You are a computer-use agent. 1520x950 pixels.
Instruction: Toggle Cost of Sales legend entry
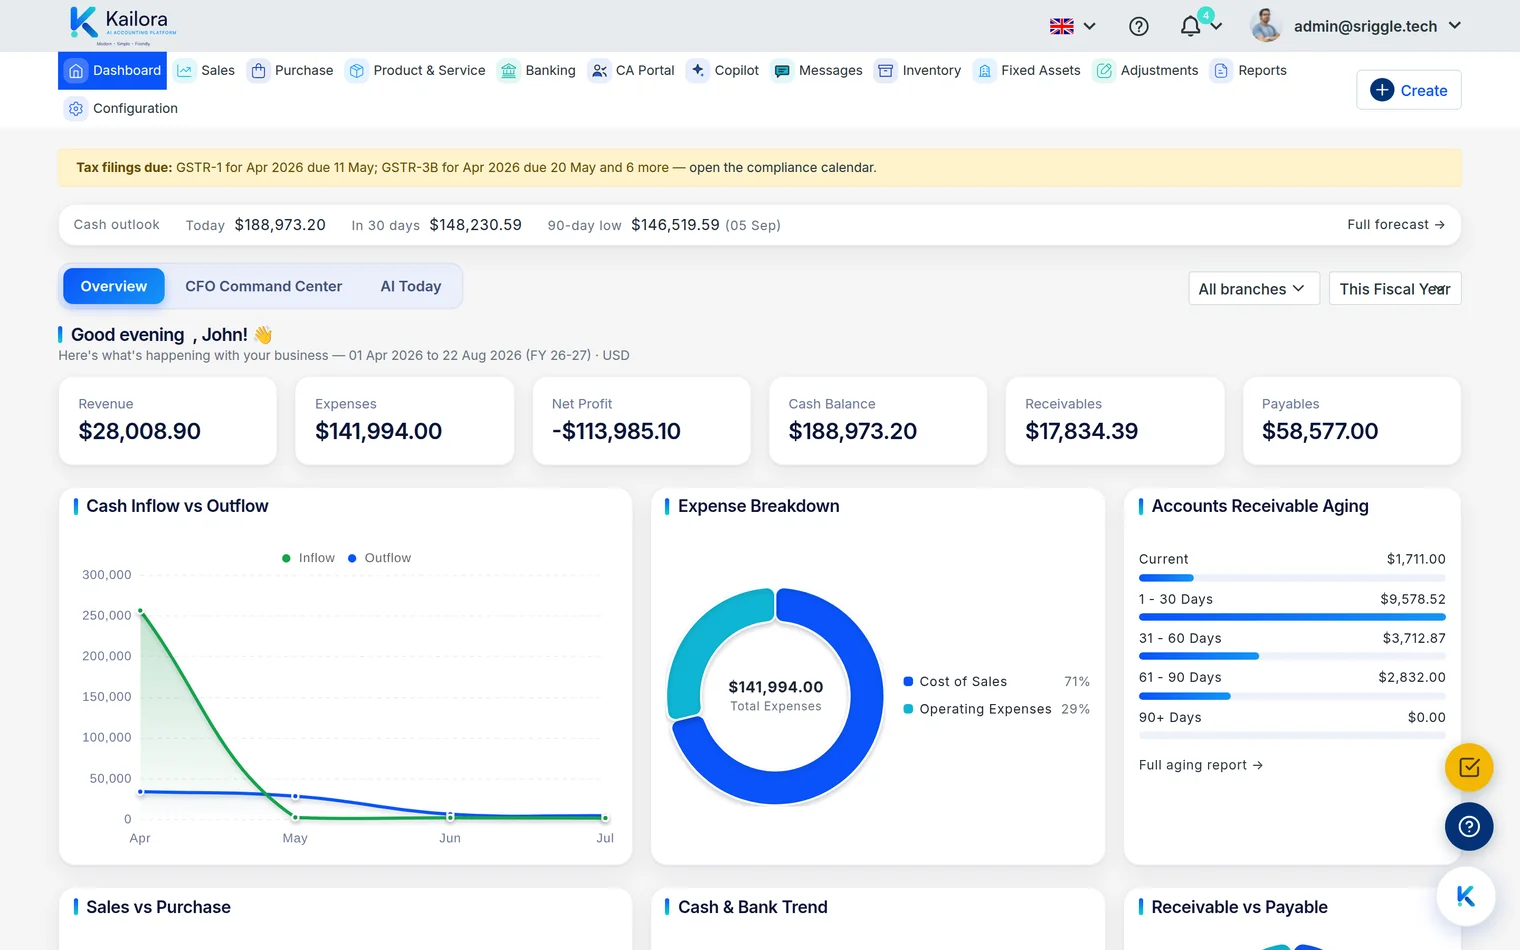pos(996,682)
